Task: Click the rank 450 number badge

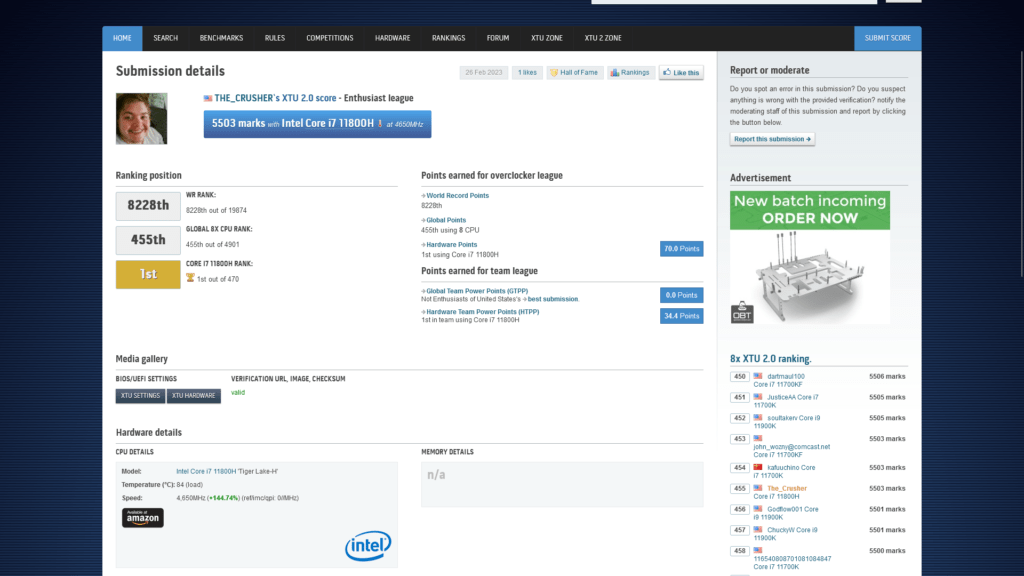Action: tap(739, 377)
